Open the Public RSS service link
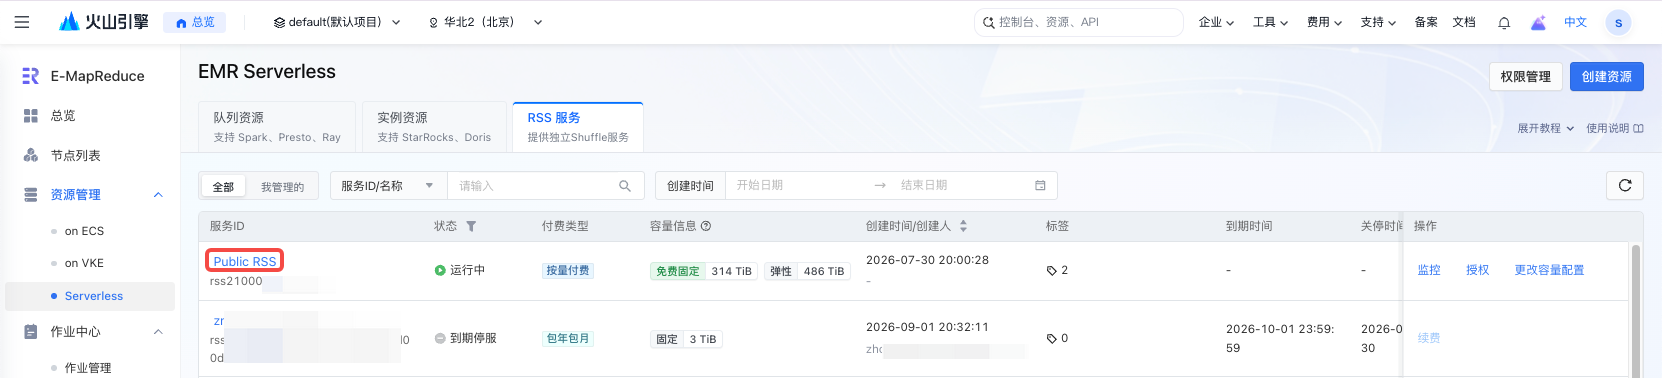This screenshot has width=1662, height=378. 245,261
